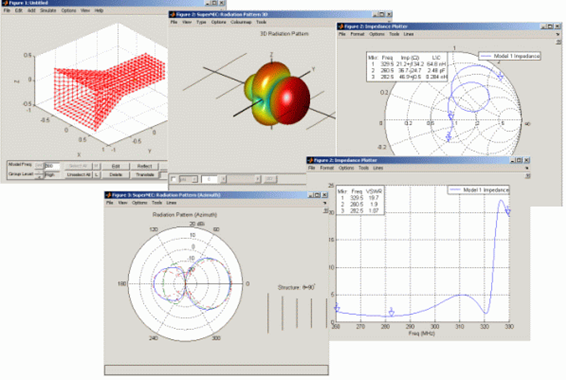
Task: Click the small toggle button beside Select All
Action: 97,166
